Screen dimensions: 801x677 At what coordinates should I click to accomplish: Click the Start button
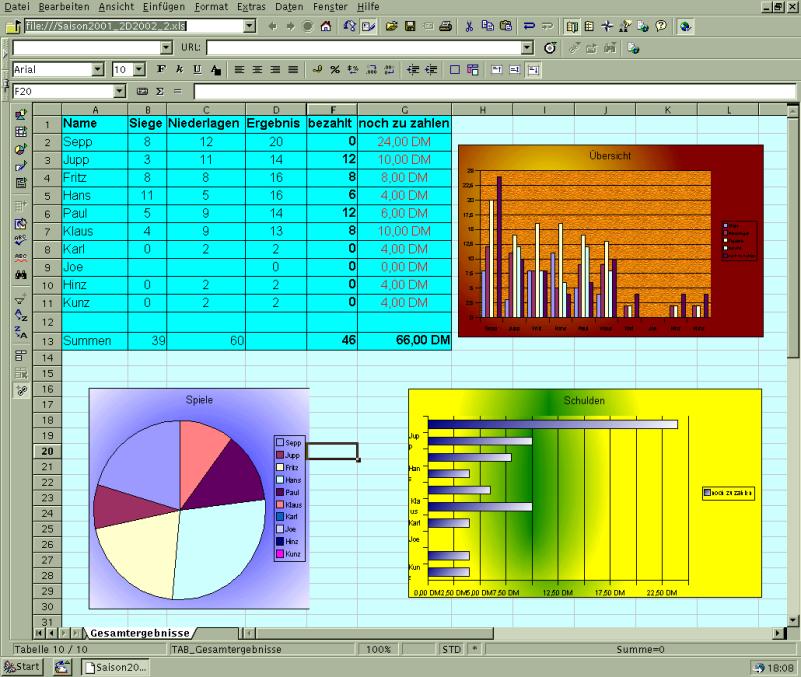(x=22, y=667)
